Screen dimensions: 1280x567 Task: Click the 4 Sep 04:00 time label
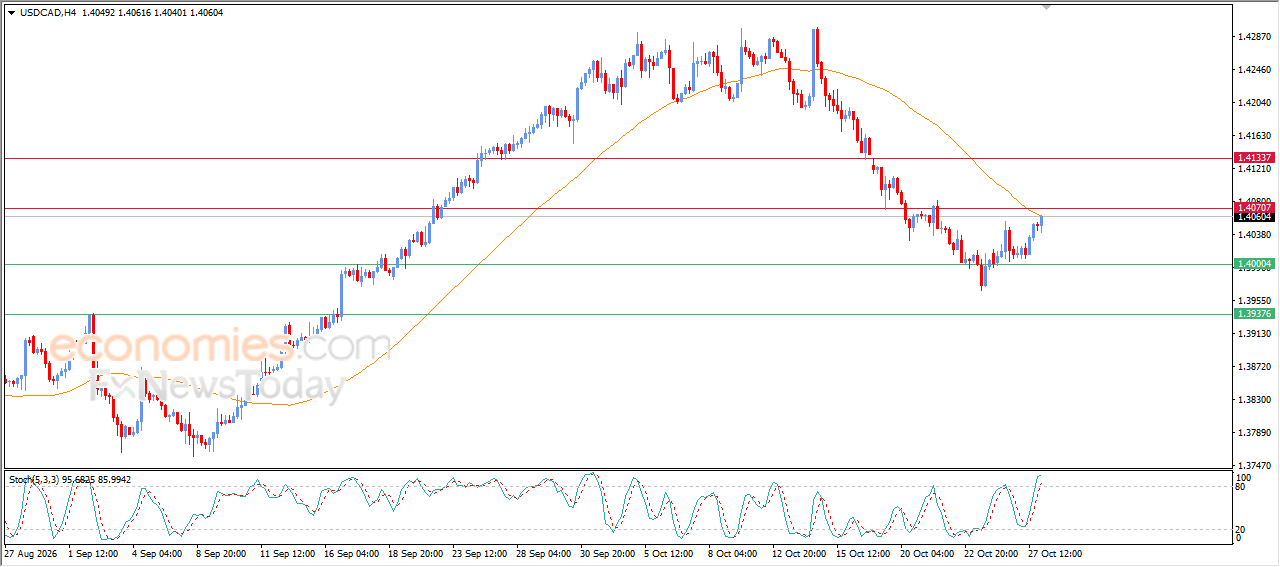[x=158, y=553]
